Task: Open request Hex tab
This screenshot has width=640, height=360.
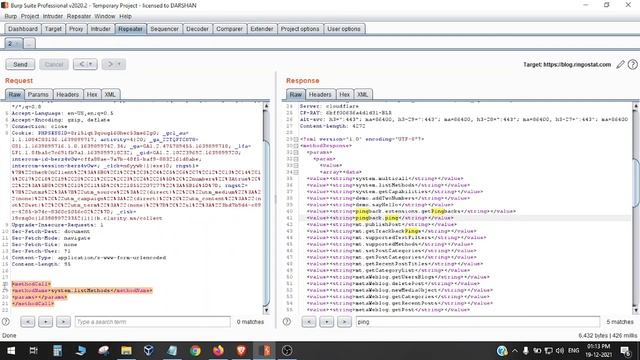Action: pos(92,94)
